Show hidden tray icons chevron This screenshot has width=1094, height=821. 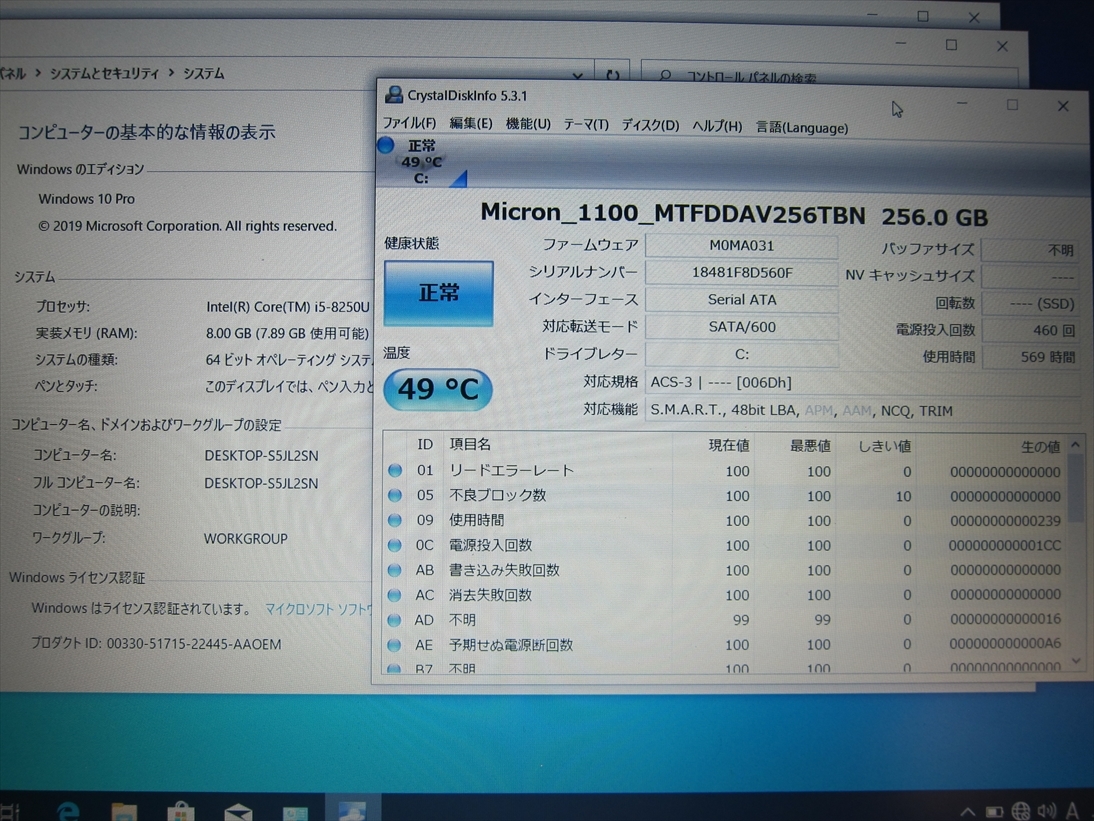pyautogui.click(x=968, y=811)
